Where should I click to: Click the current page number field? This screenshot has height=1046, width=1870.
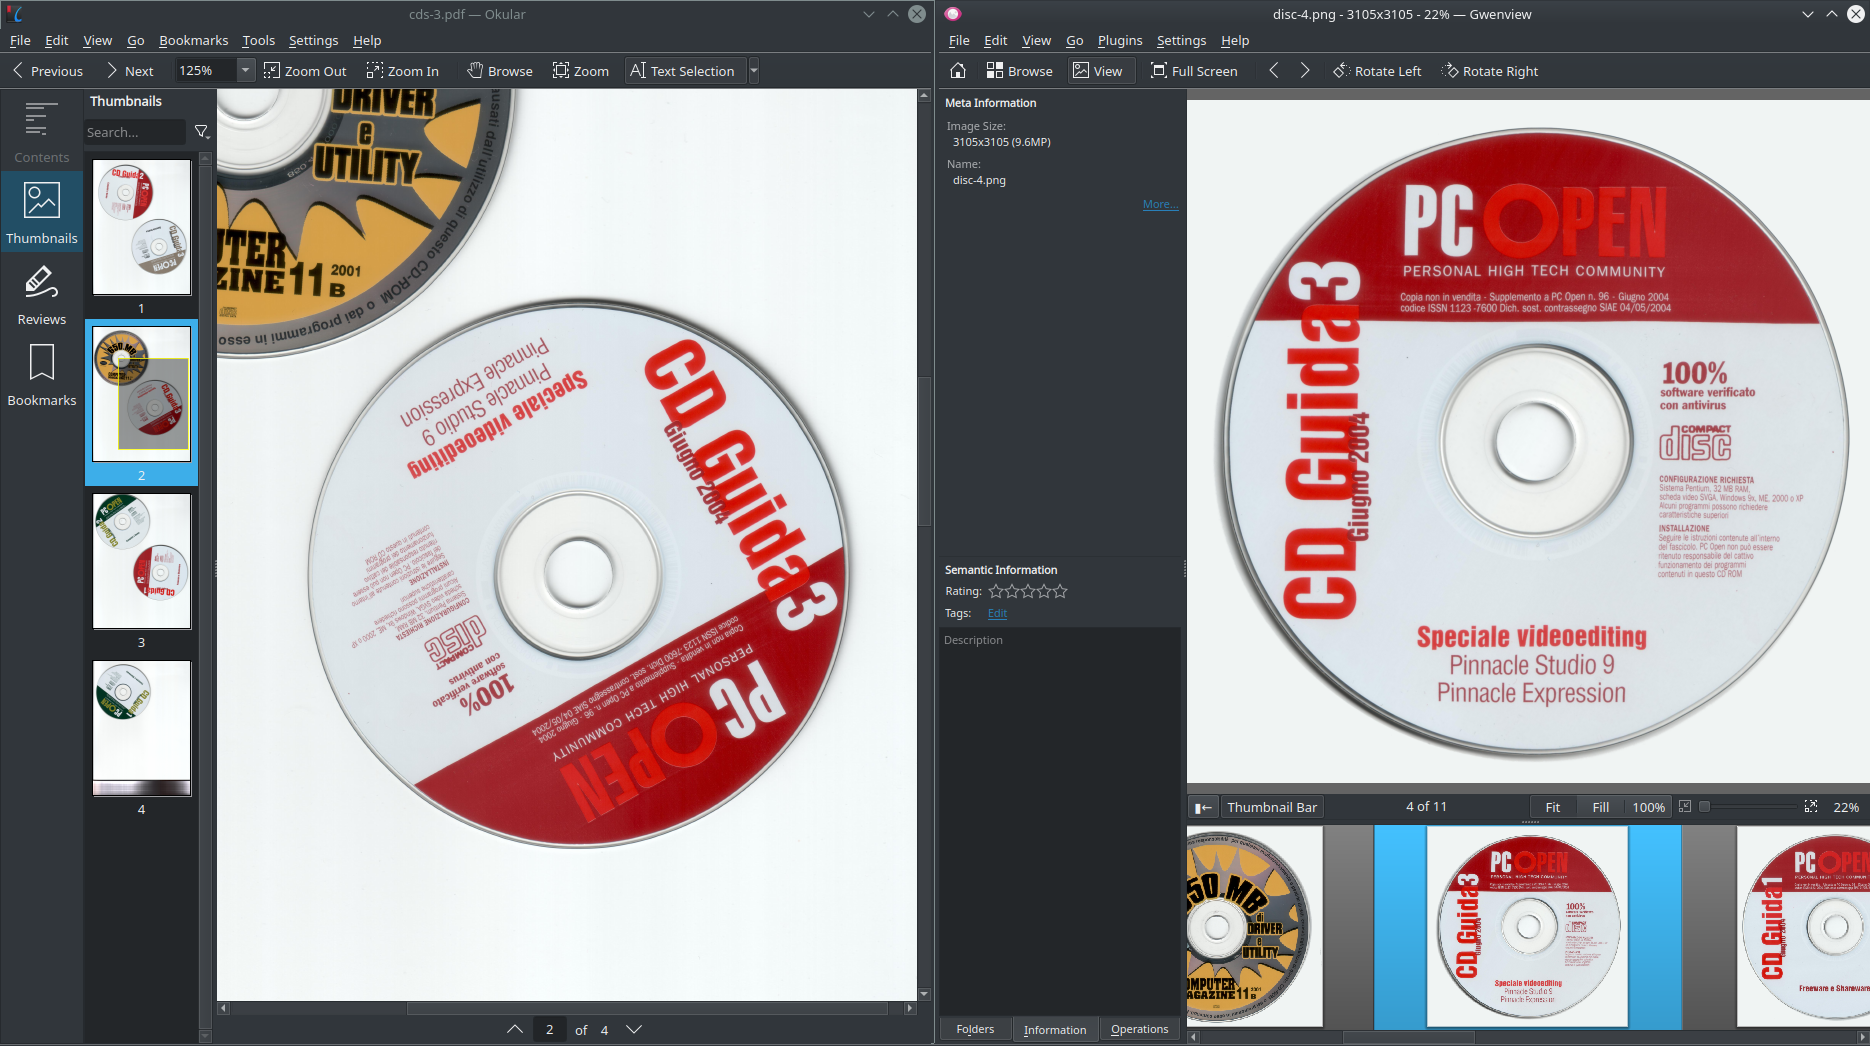(549, 1029)
